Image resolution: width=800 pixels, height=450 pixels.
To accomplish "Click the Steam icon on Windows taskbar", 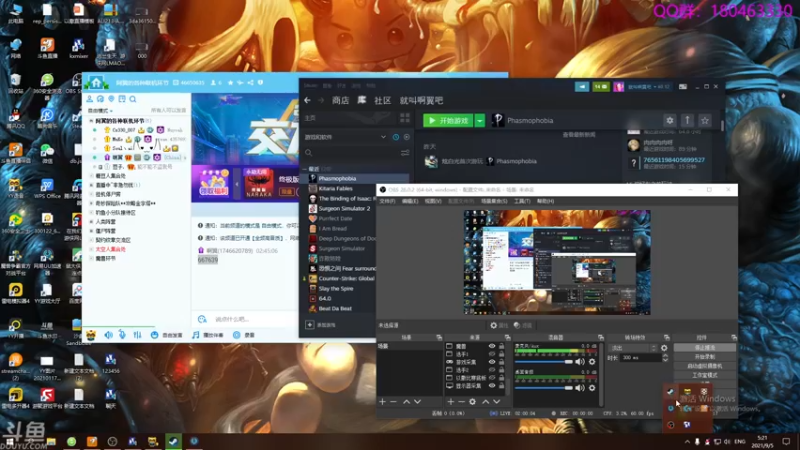I will [173, 441].
